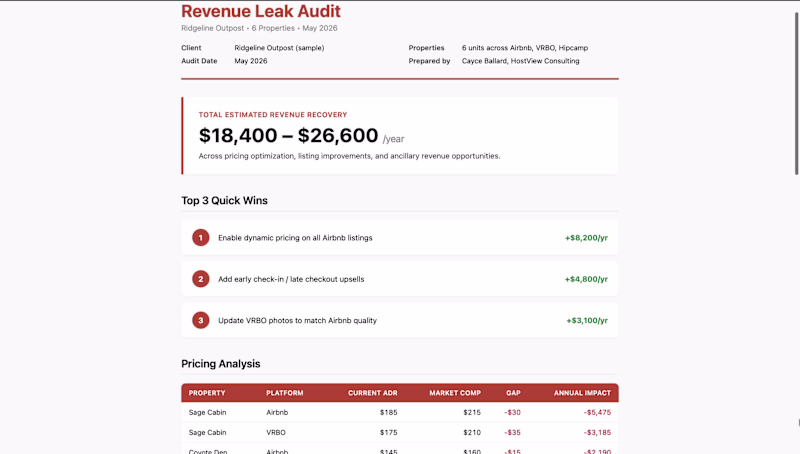Click '6 units across Airbnb, VRBO, Hipcamp'
The height and width of the screenshot is (454, 800).
pos(524,48)
